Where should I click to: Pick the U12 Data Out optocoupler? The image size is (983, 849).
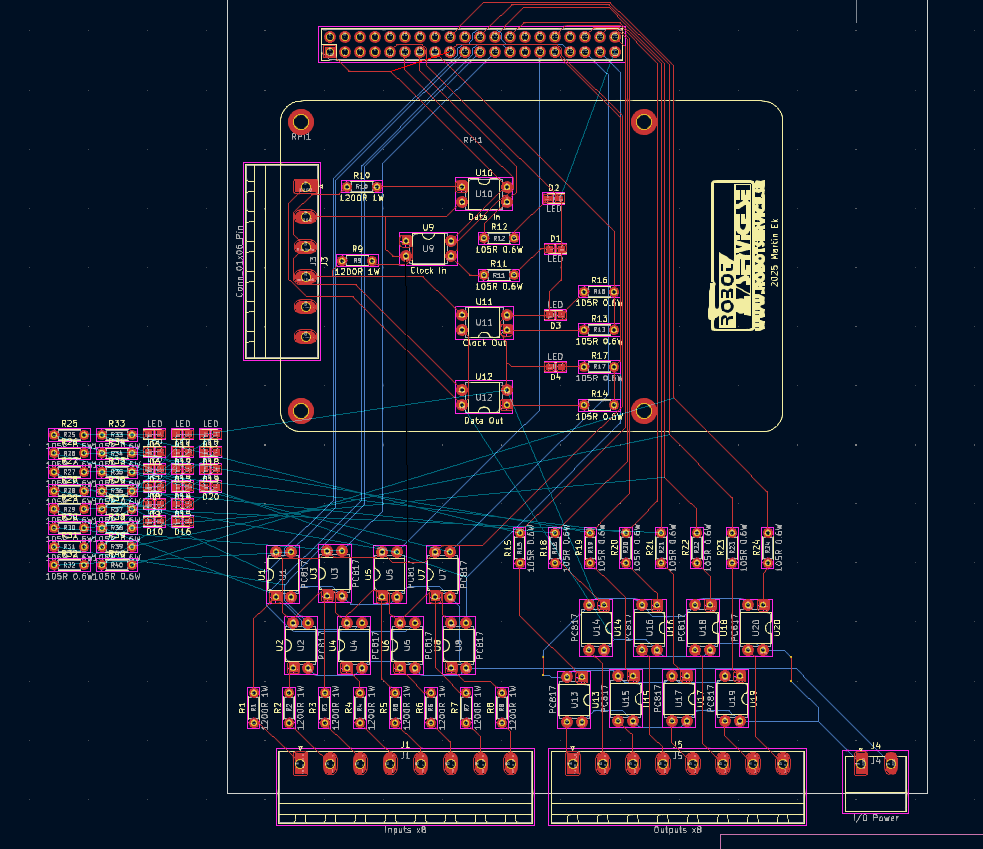[484, 397]
